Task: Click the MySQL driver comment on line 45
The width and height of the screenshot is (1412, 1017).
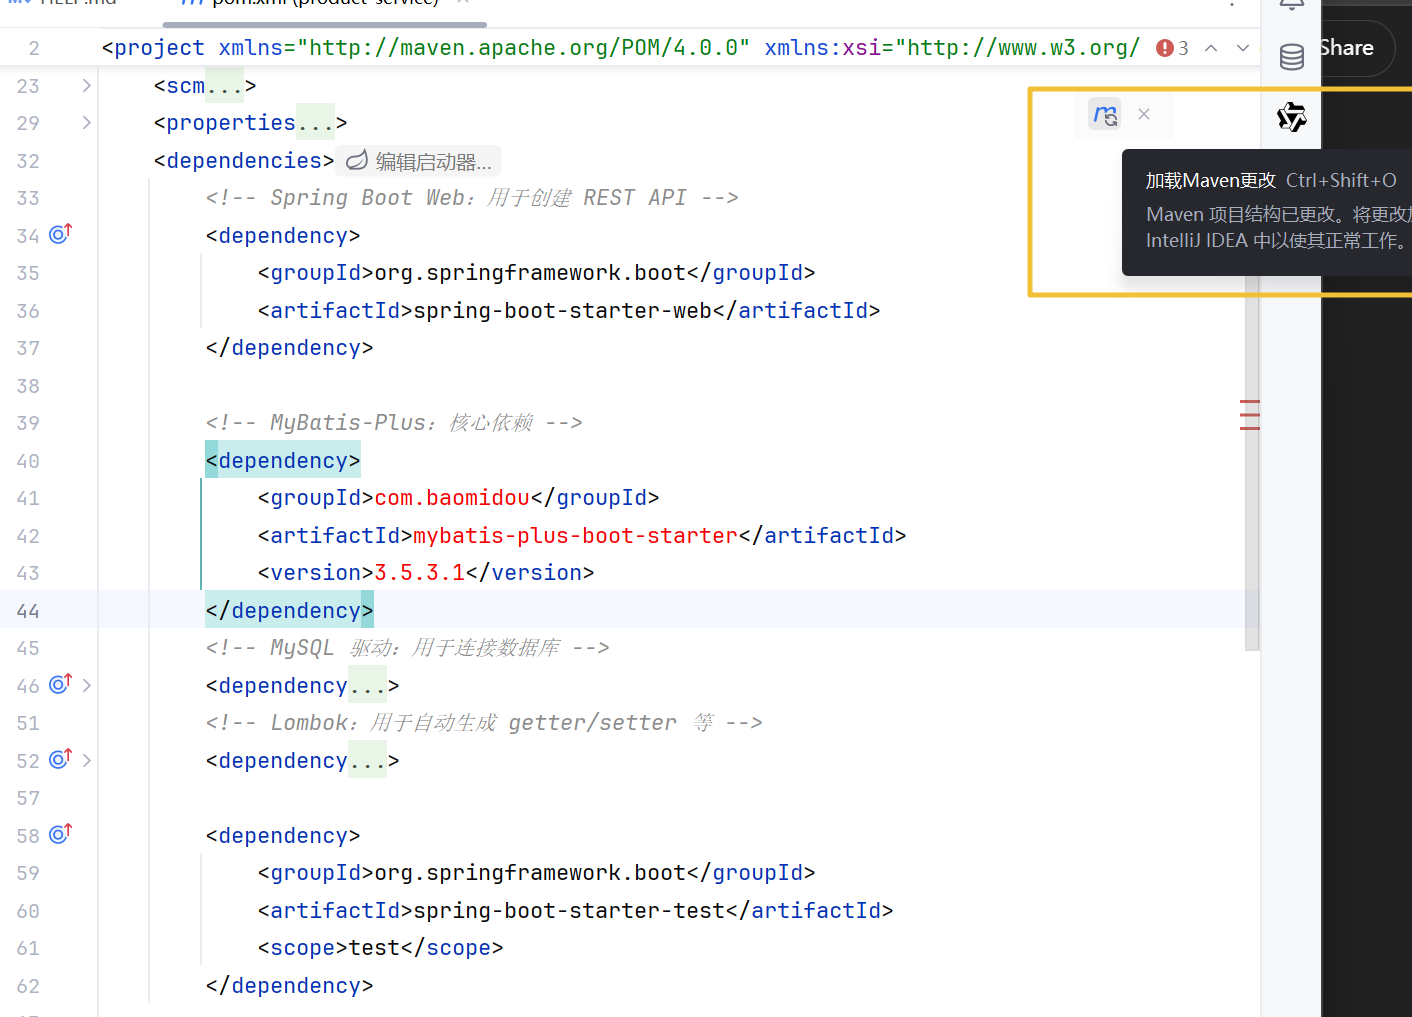Action: [407, 648]
